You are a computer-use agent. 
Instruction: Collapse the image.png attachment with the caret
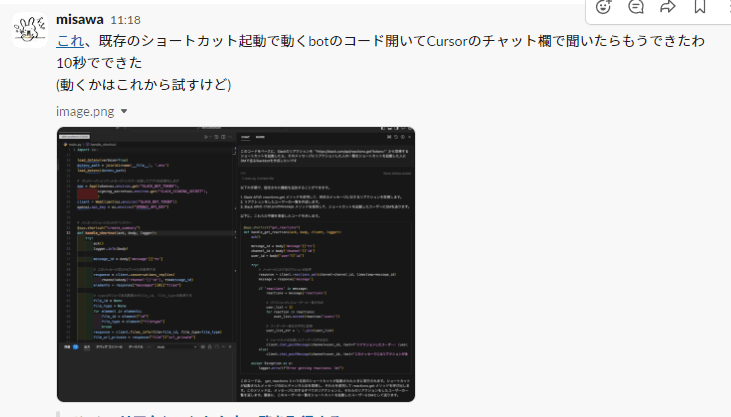[x=124, y=111]
